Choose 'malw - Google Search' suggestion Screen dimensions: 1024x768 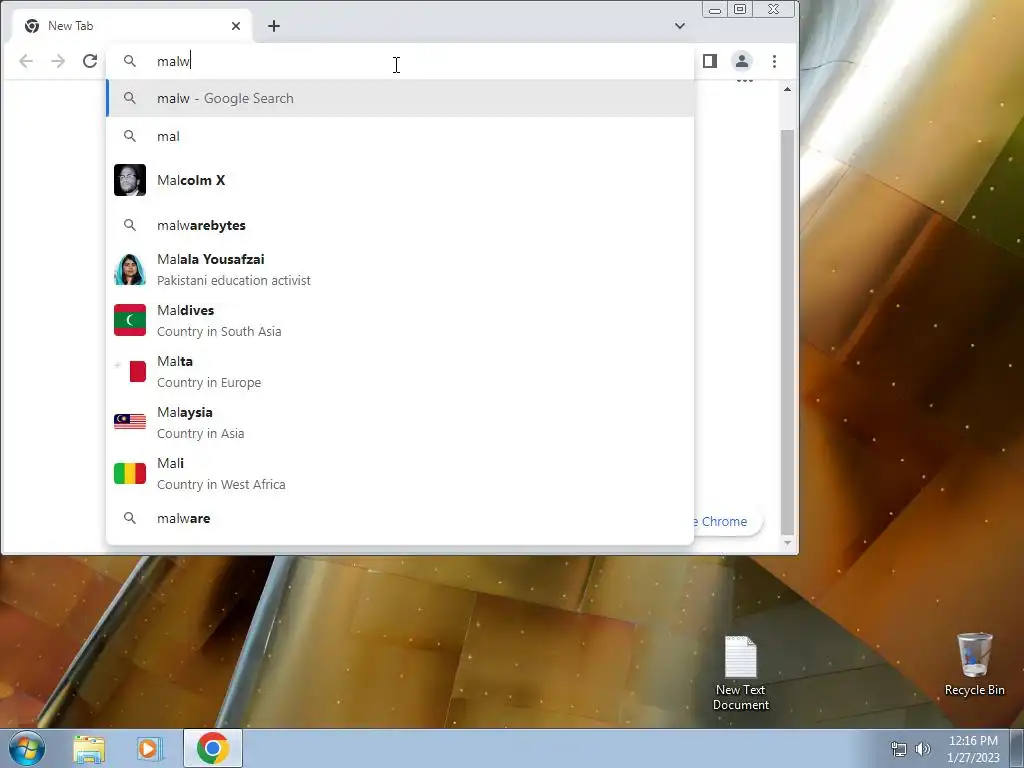(400, 99)
